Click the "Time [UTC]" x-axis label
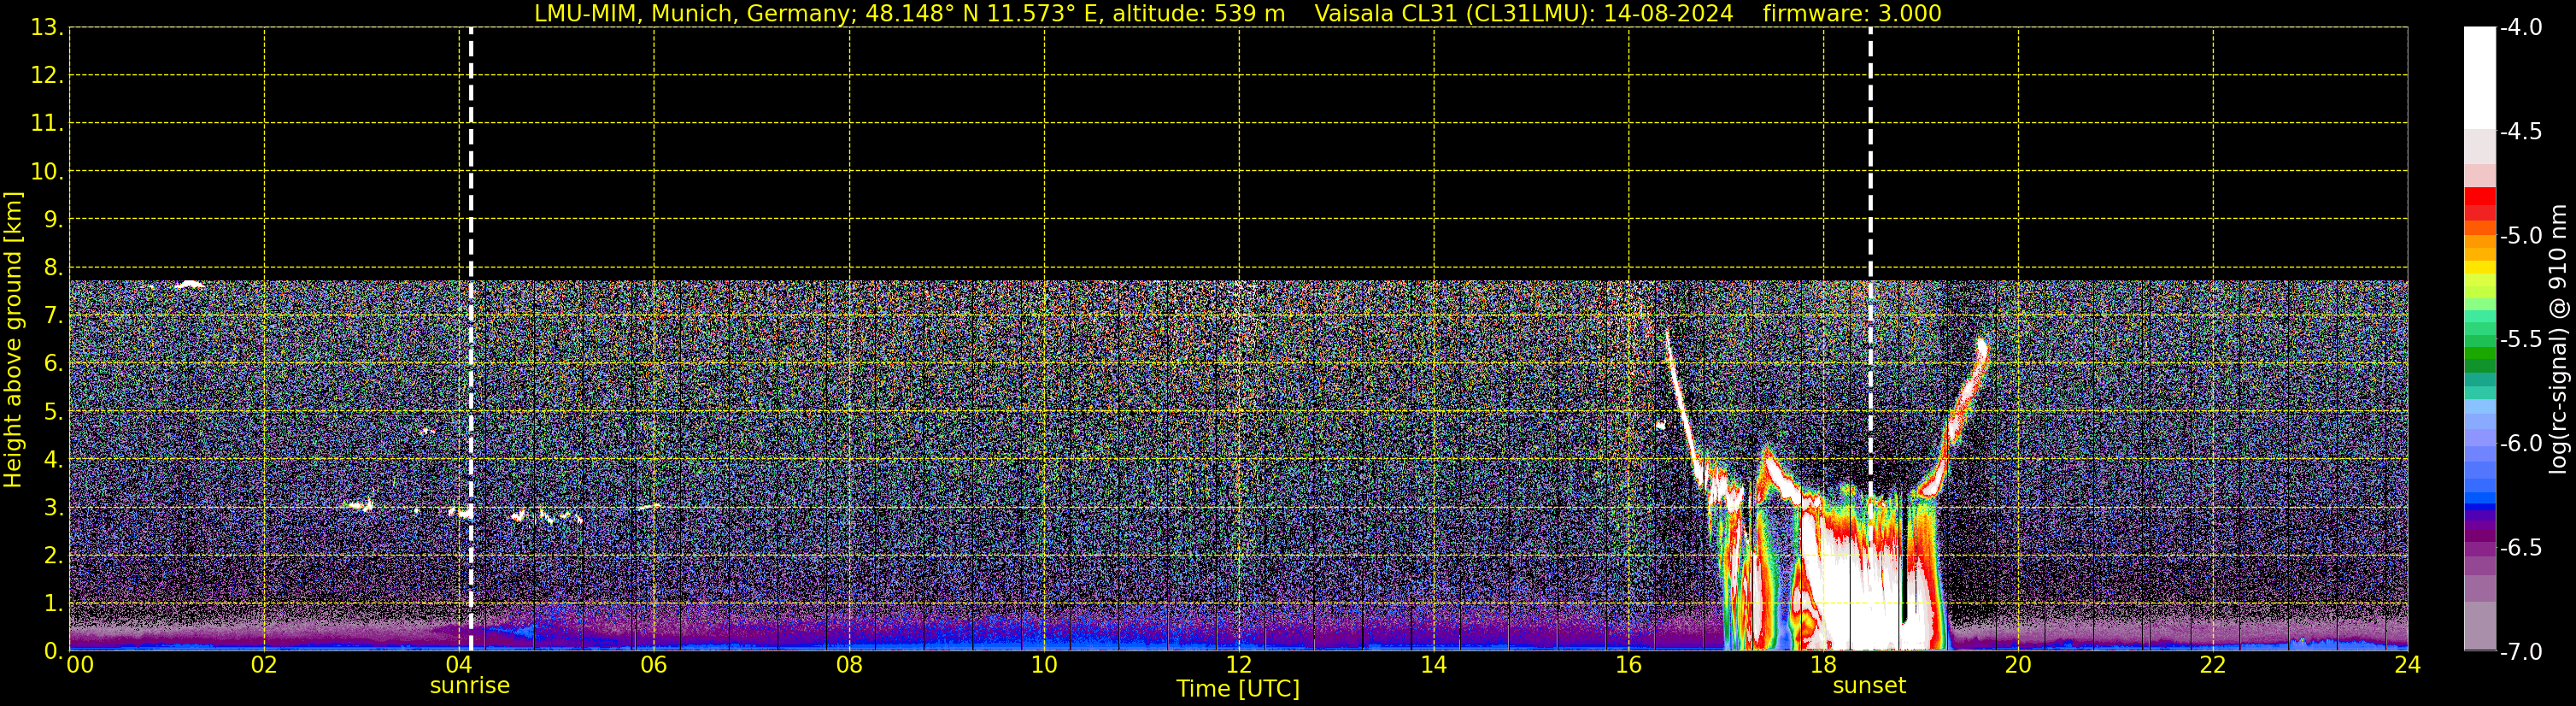The width and height of the screenshot is (2576, 706). [x=1237, y=689]
